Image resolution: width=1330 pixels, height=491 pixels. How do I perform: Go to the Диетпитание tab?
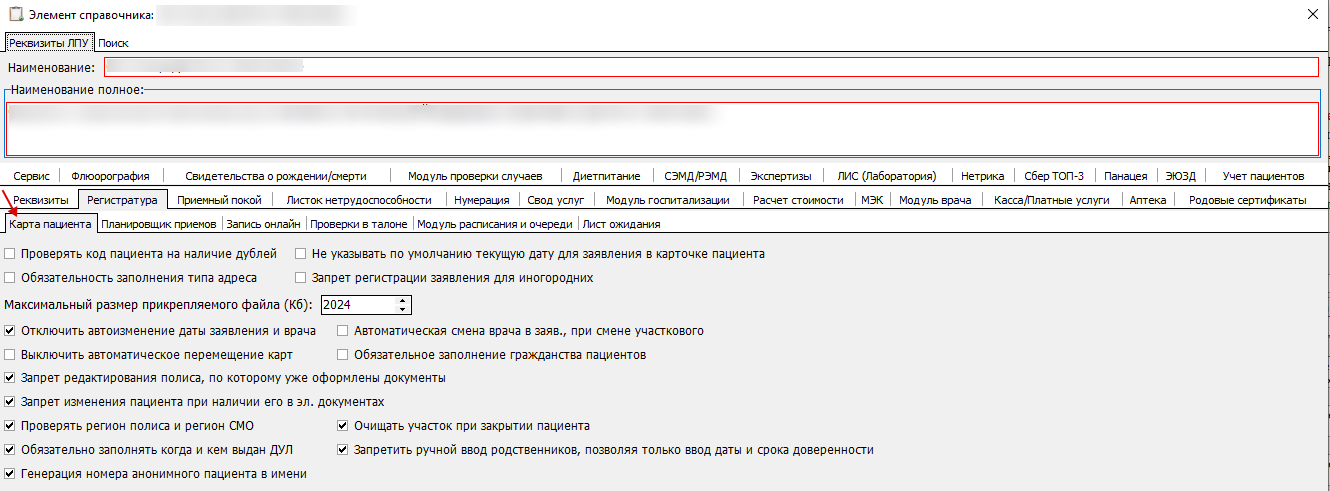click(606, 176)
